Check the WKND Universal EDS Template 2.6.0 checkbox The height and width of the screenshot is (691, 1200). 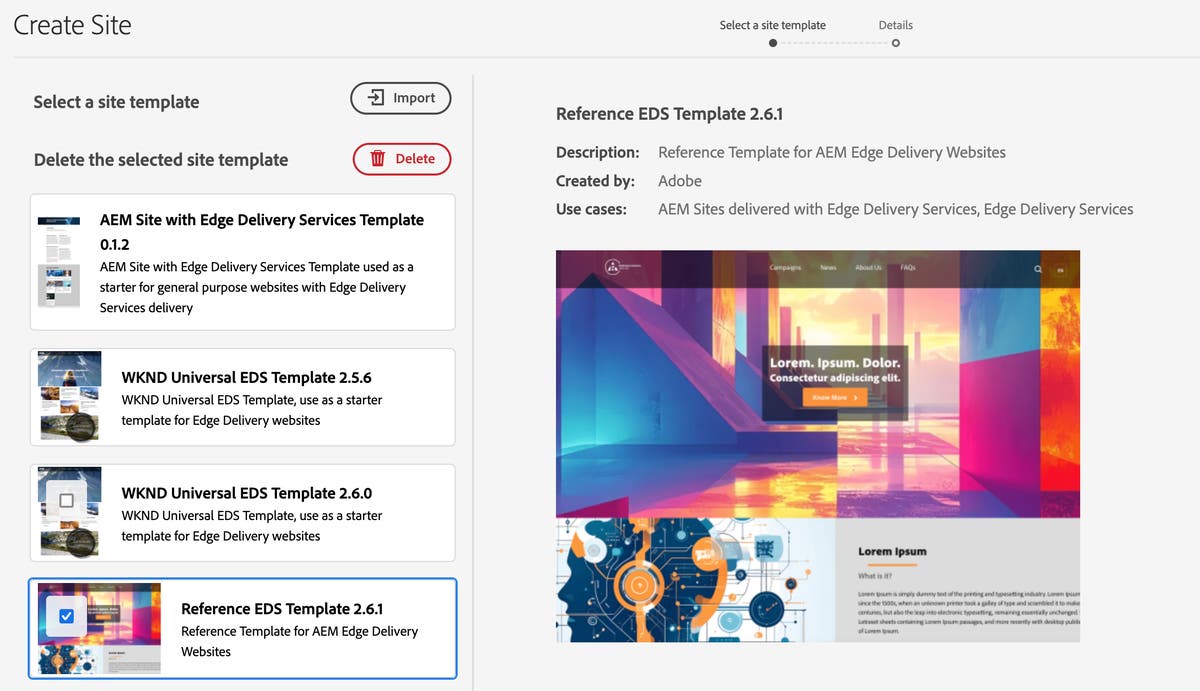(66, 500)
